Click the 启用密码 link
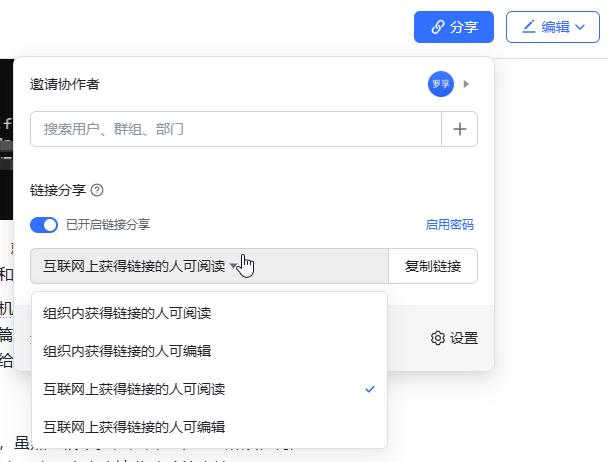The image size is (608, 462). click(x=449, y=225)
